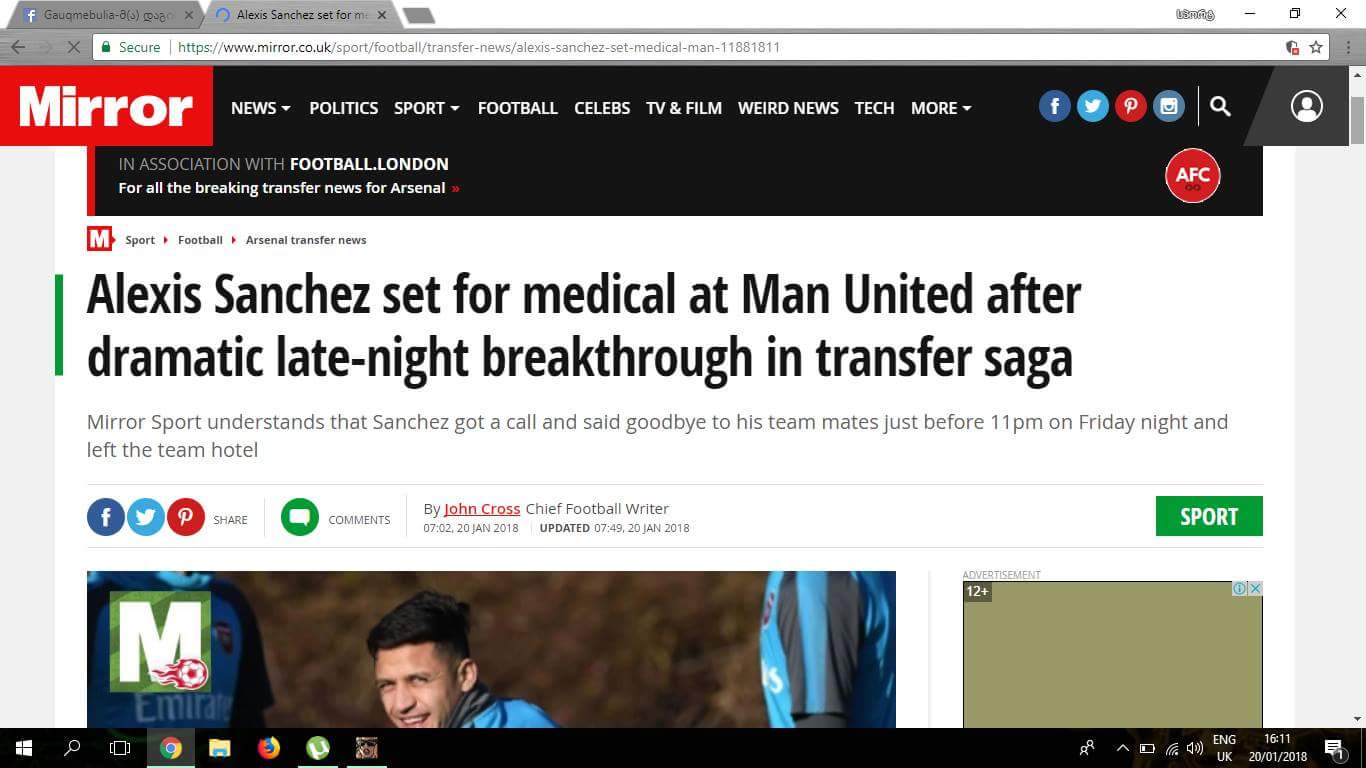The width and height of the screenshot is (1366, 768).
Task: Bookmark this page with star icon
Action: tap(1316, 47)
